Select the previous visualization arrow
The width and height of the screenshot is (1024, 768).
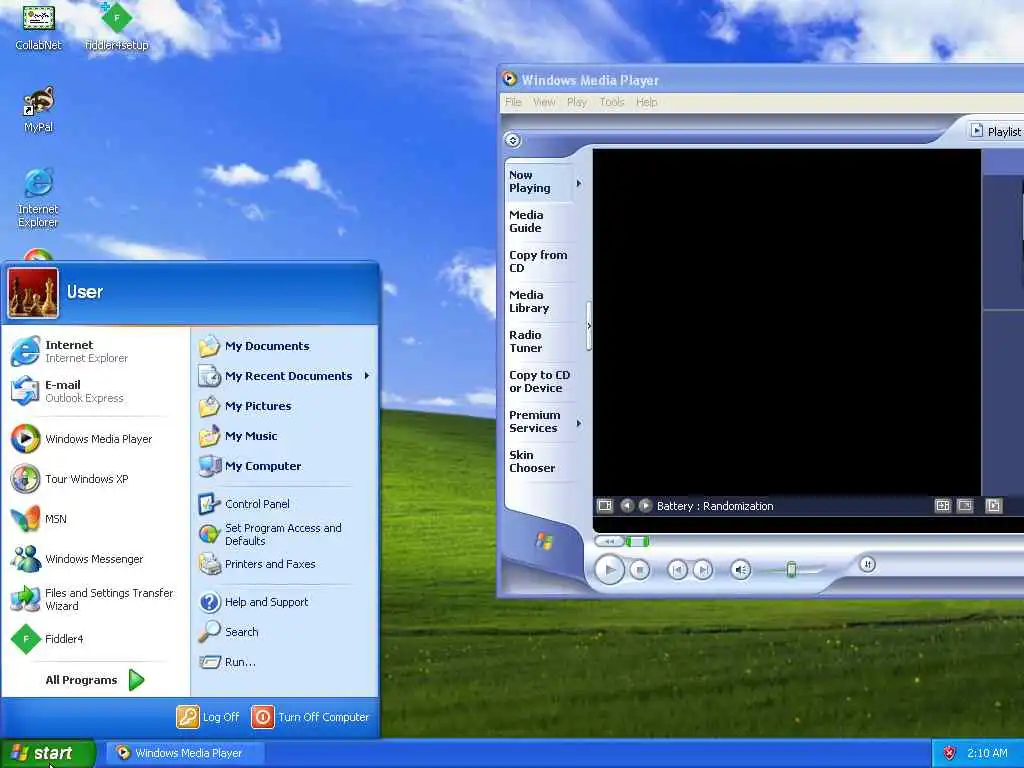pos(627,505)
